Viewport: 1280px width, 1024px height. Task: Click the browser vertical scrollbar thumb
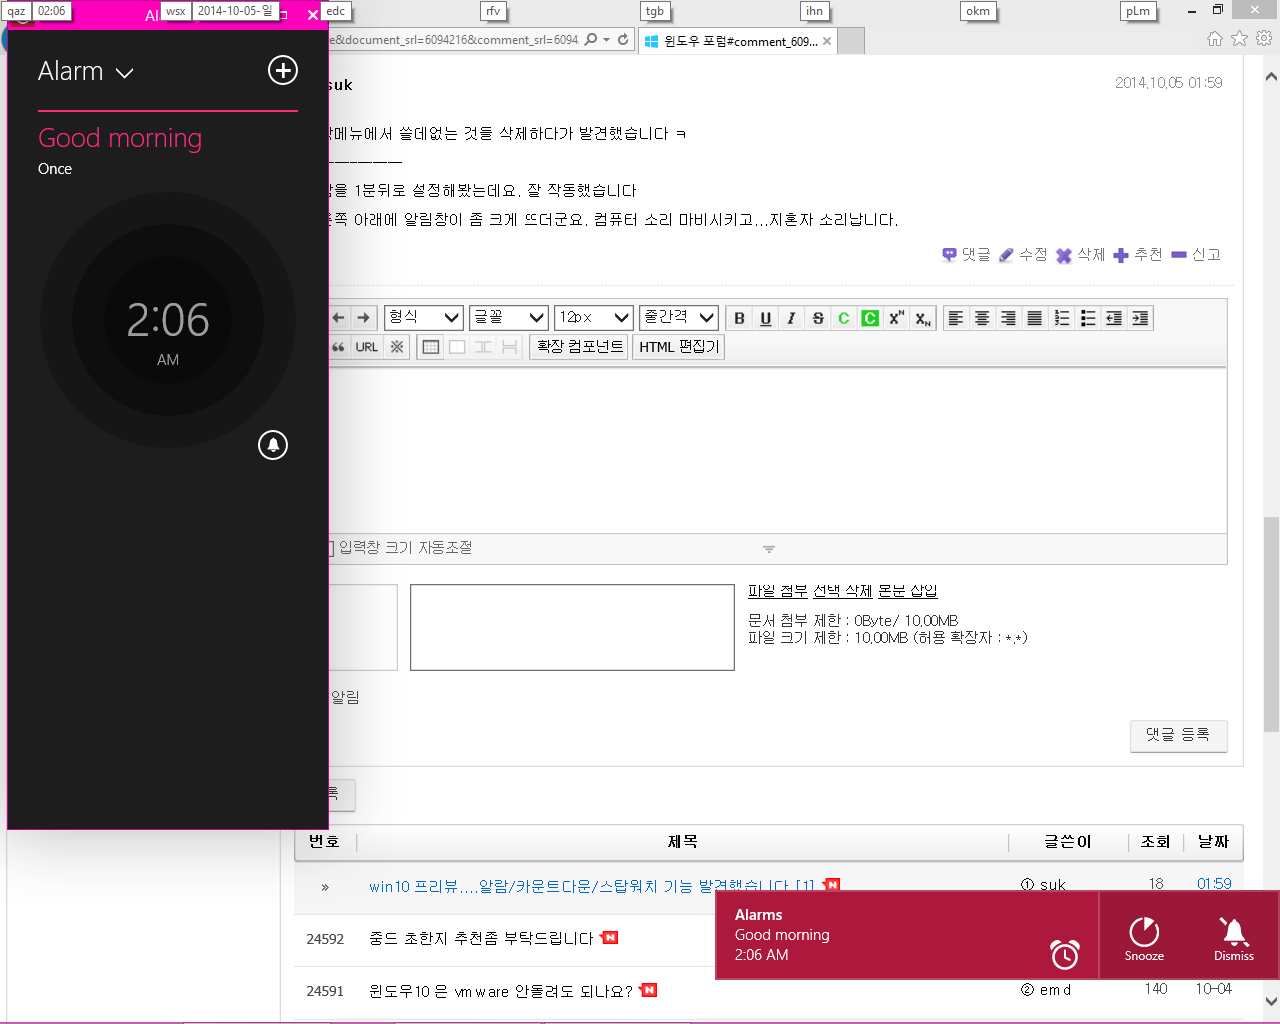(x=1271, y=624)
